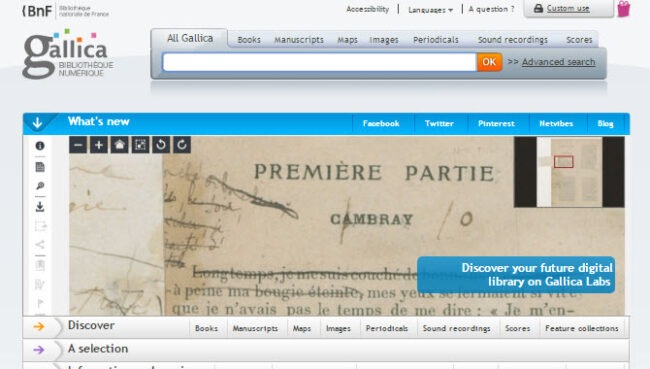Reset view with the home icon
The width and height of the screenshot is (650, 369).
coord(119,145)
